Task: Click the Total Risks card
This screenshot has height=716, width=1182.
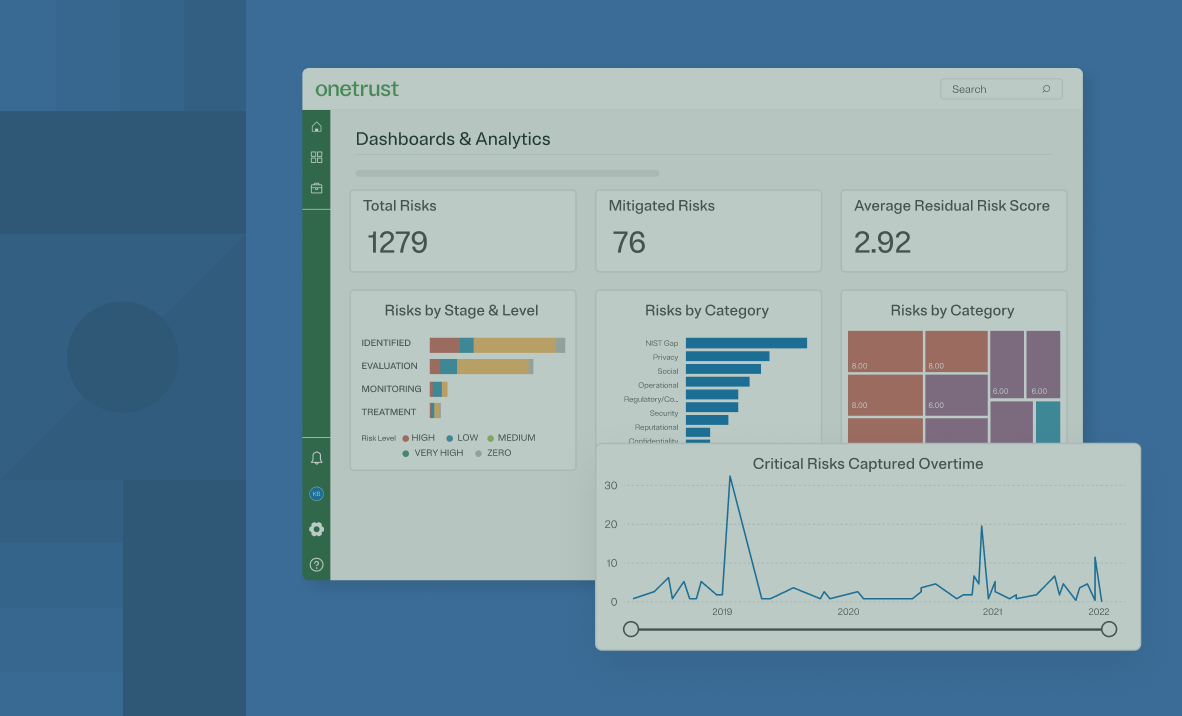Action: pos(462,230)
